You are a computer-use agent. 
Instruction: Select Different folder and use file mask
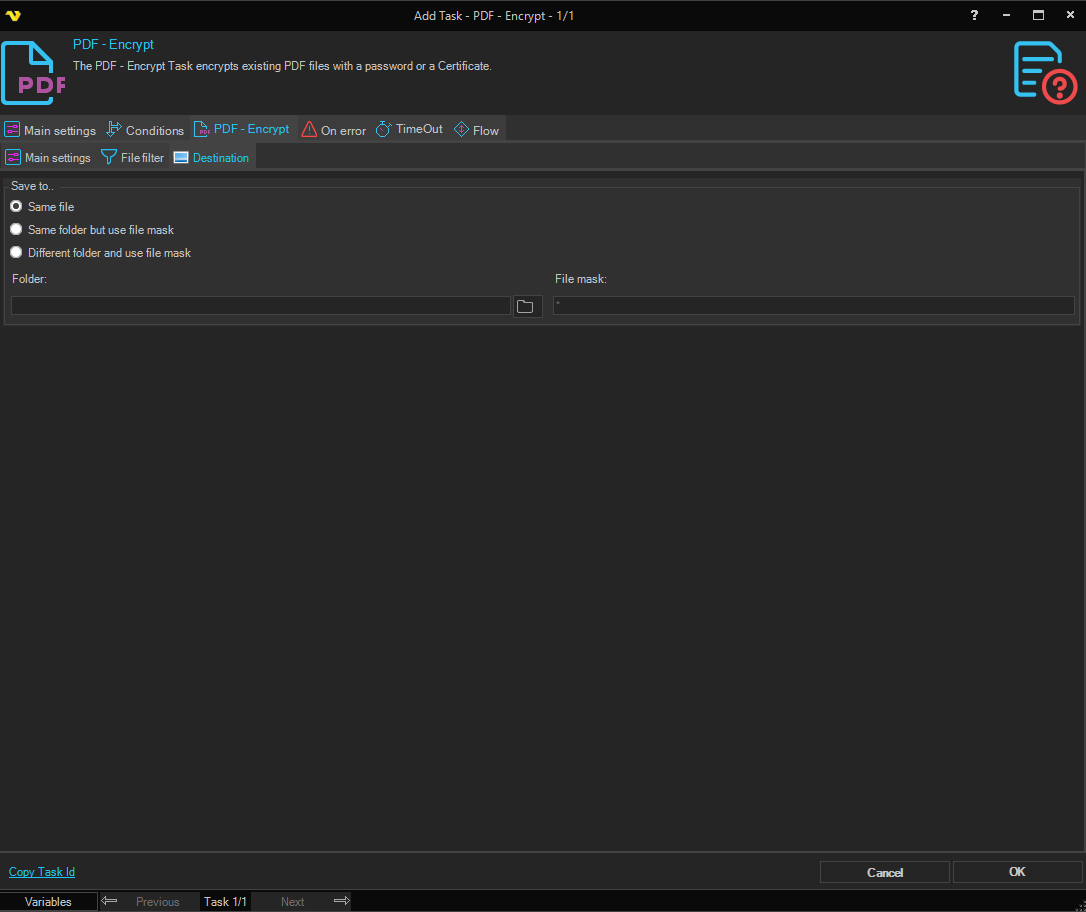tap(16, 253)
